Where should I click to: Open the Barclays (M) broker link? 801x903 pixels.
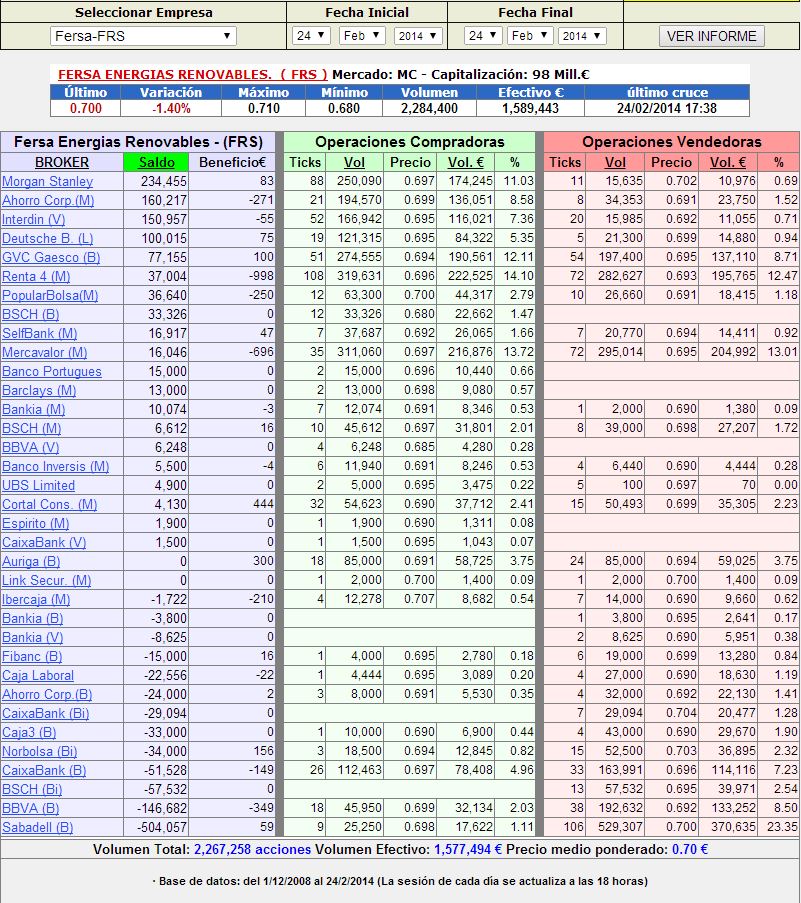[x=39, y=390]
